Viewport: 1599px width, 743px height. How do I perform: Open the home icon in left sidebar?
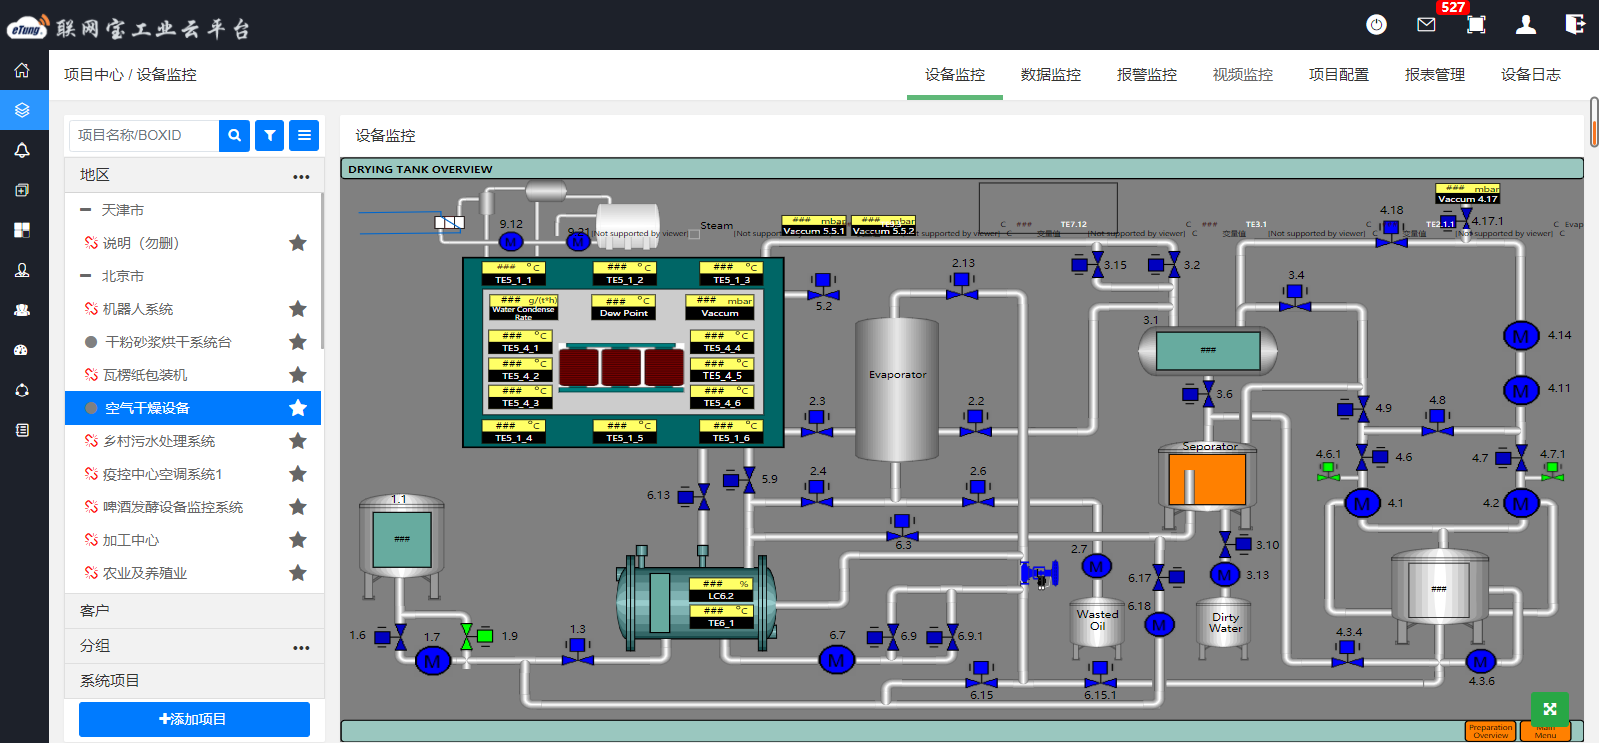[x=22, y=70]
